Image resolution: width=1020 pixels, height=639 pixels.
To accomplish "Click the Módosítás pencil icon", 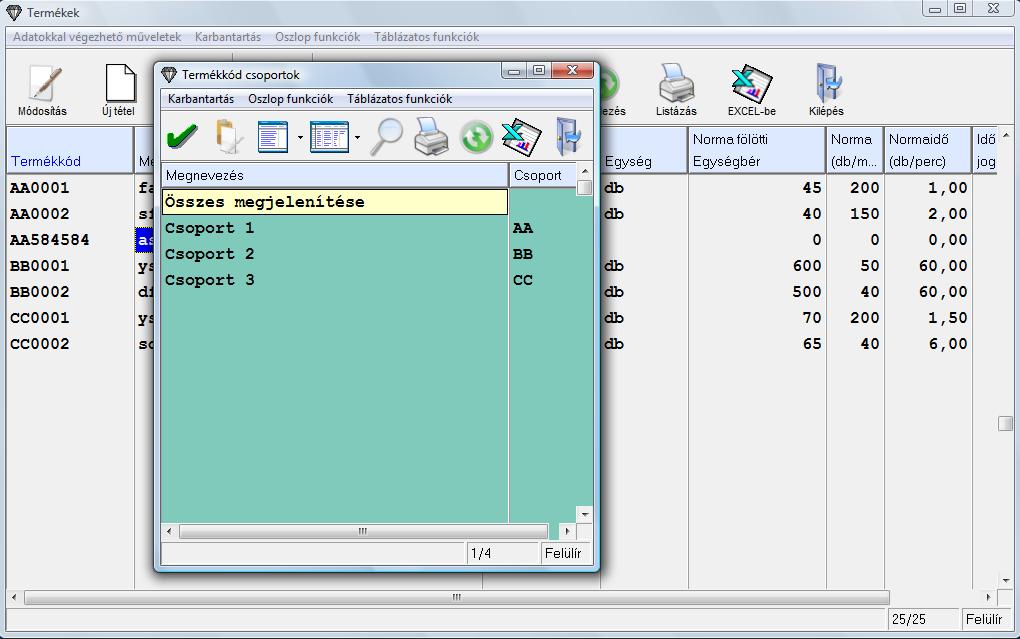I will [43, 90].
